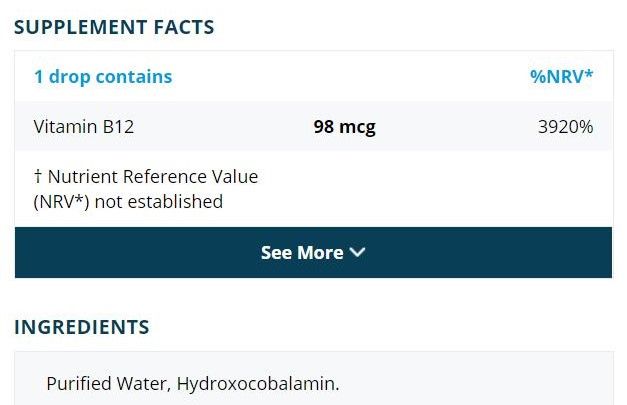
Task: Click the word 'drop' in the table header
Action: click(68, 77)
